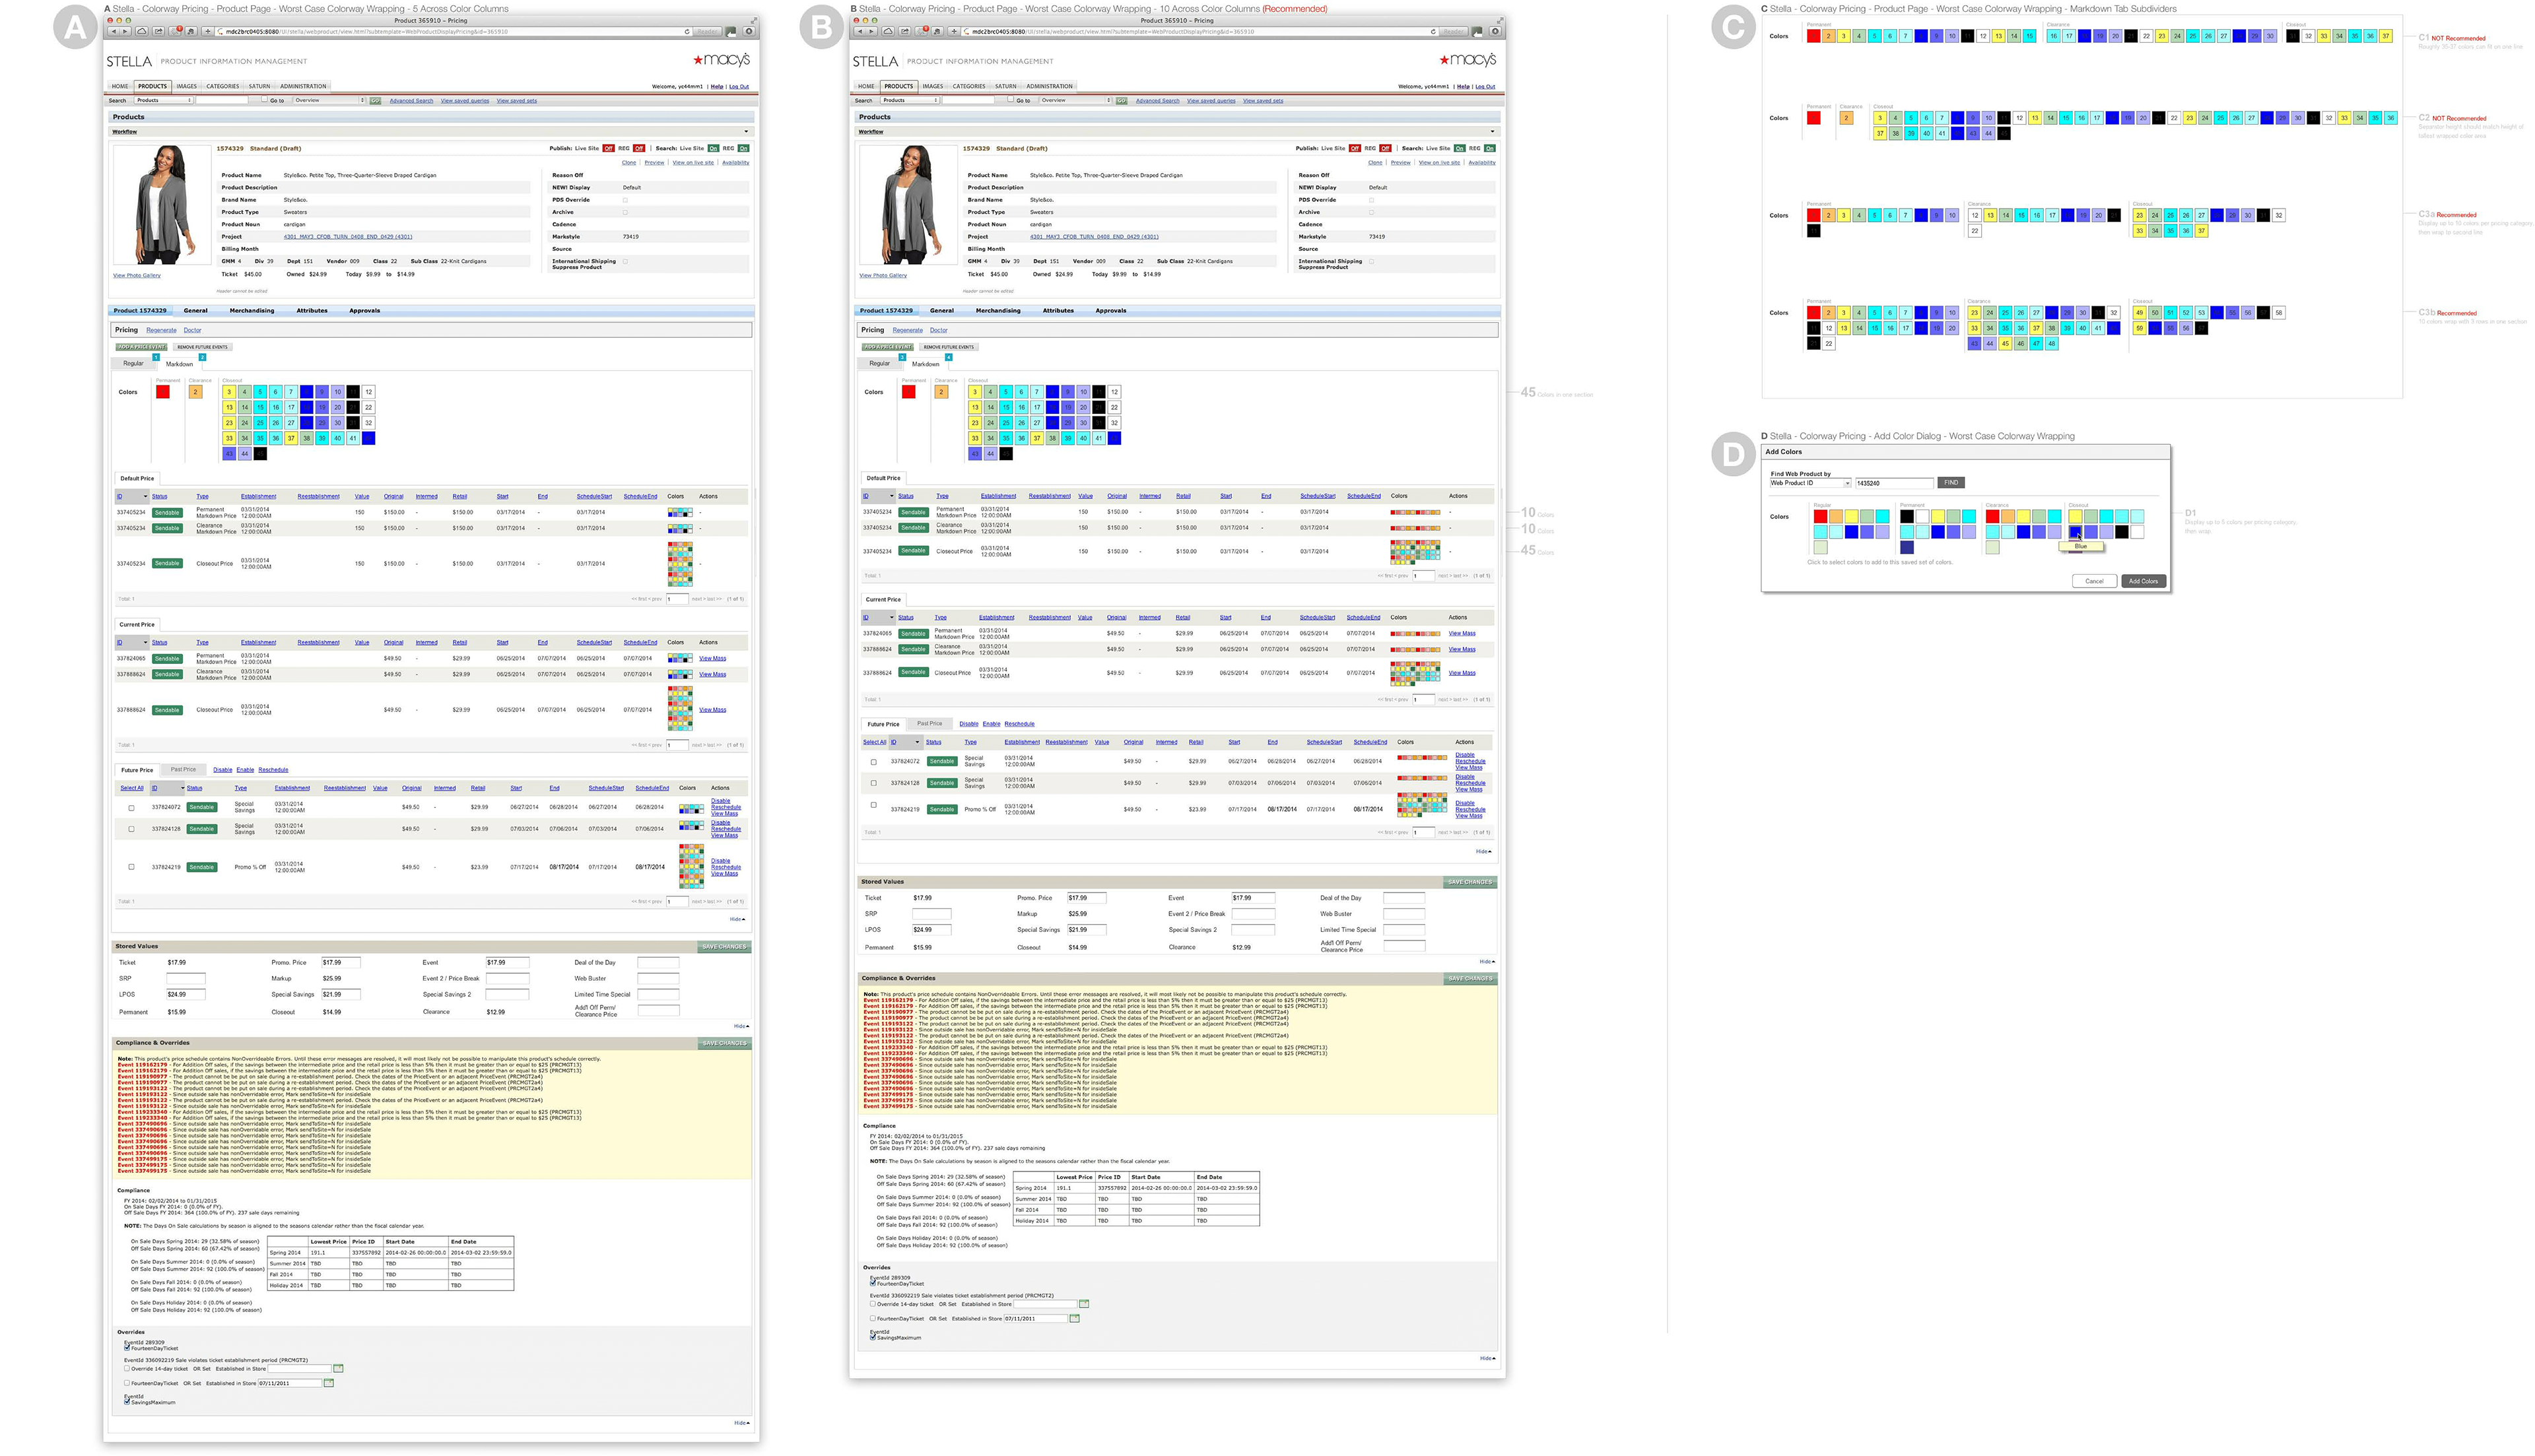Expand the Workflow arrow in mockup A's Products section
Viewport: 2535px width, 1456px height.
tap(746, 131)
